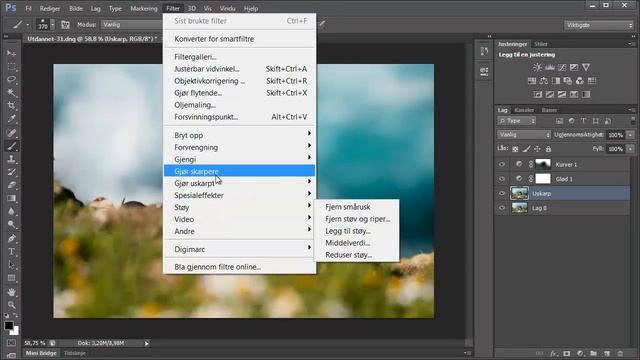
Task: Select the Lasso tool
Action: (11, 80)
